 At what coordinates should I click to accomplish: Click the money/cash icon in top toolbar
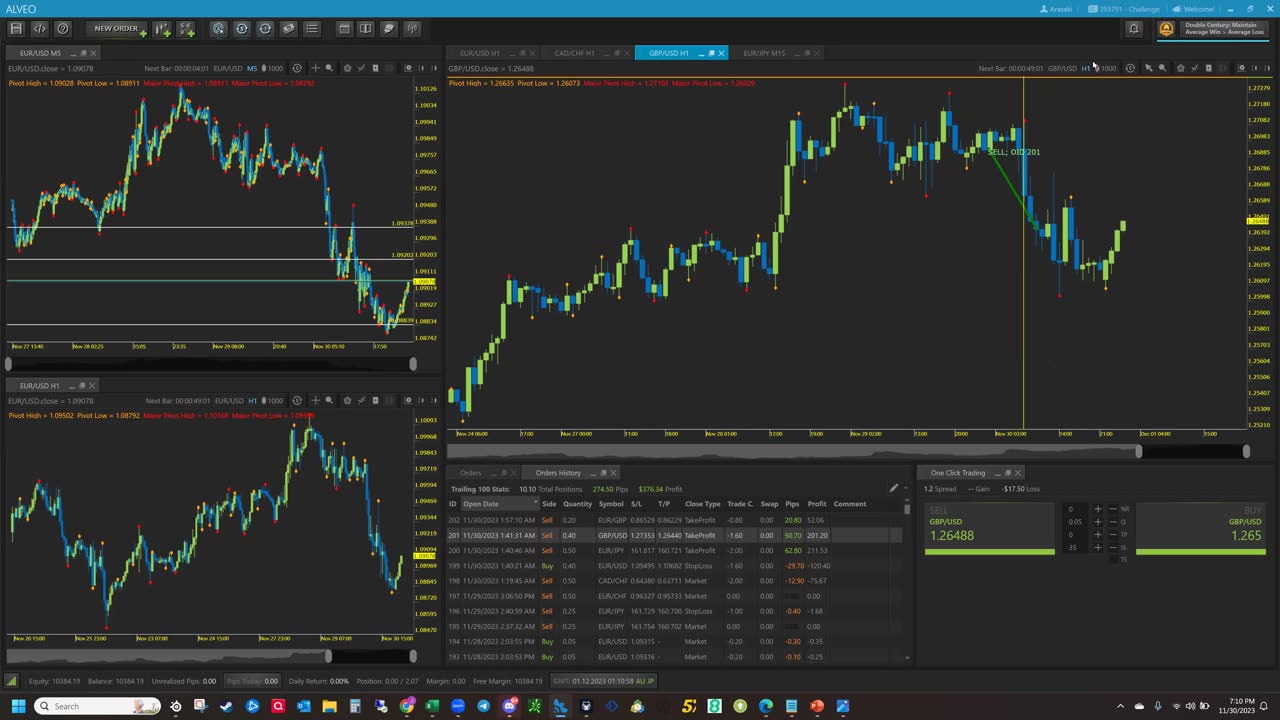coord(288,29)
